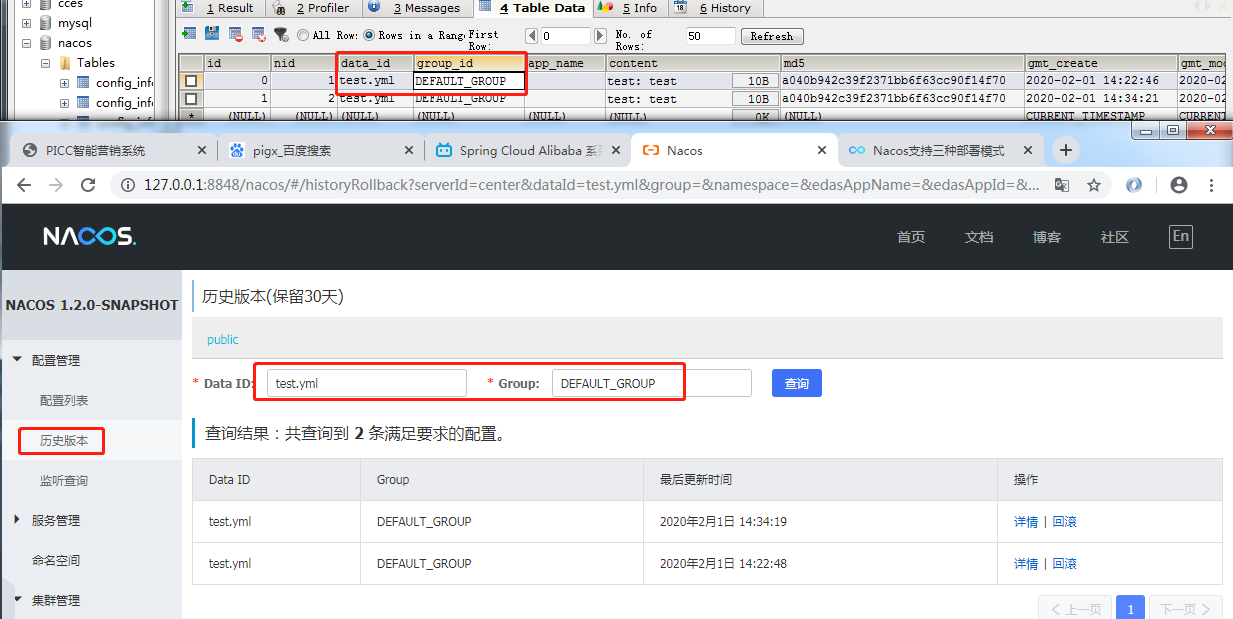Check the checkbox for row with id 1
Viewport: 1233px width, 619px height.
point(190,99)
